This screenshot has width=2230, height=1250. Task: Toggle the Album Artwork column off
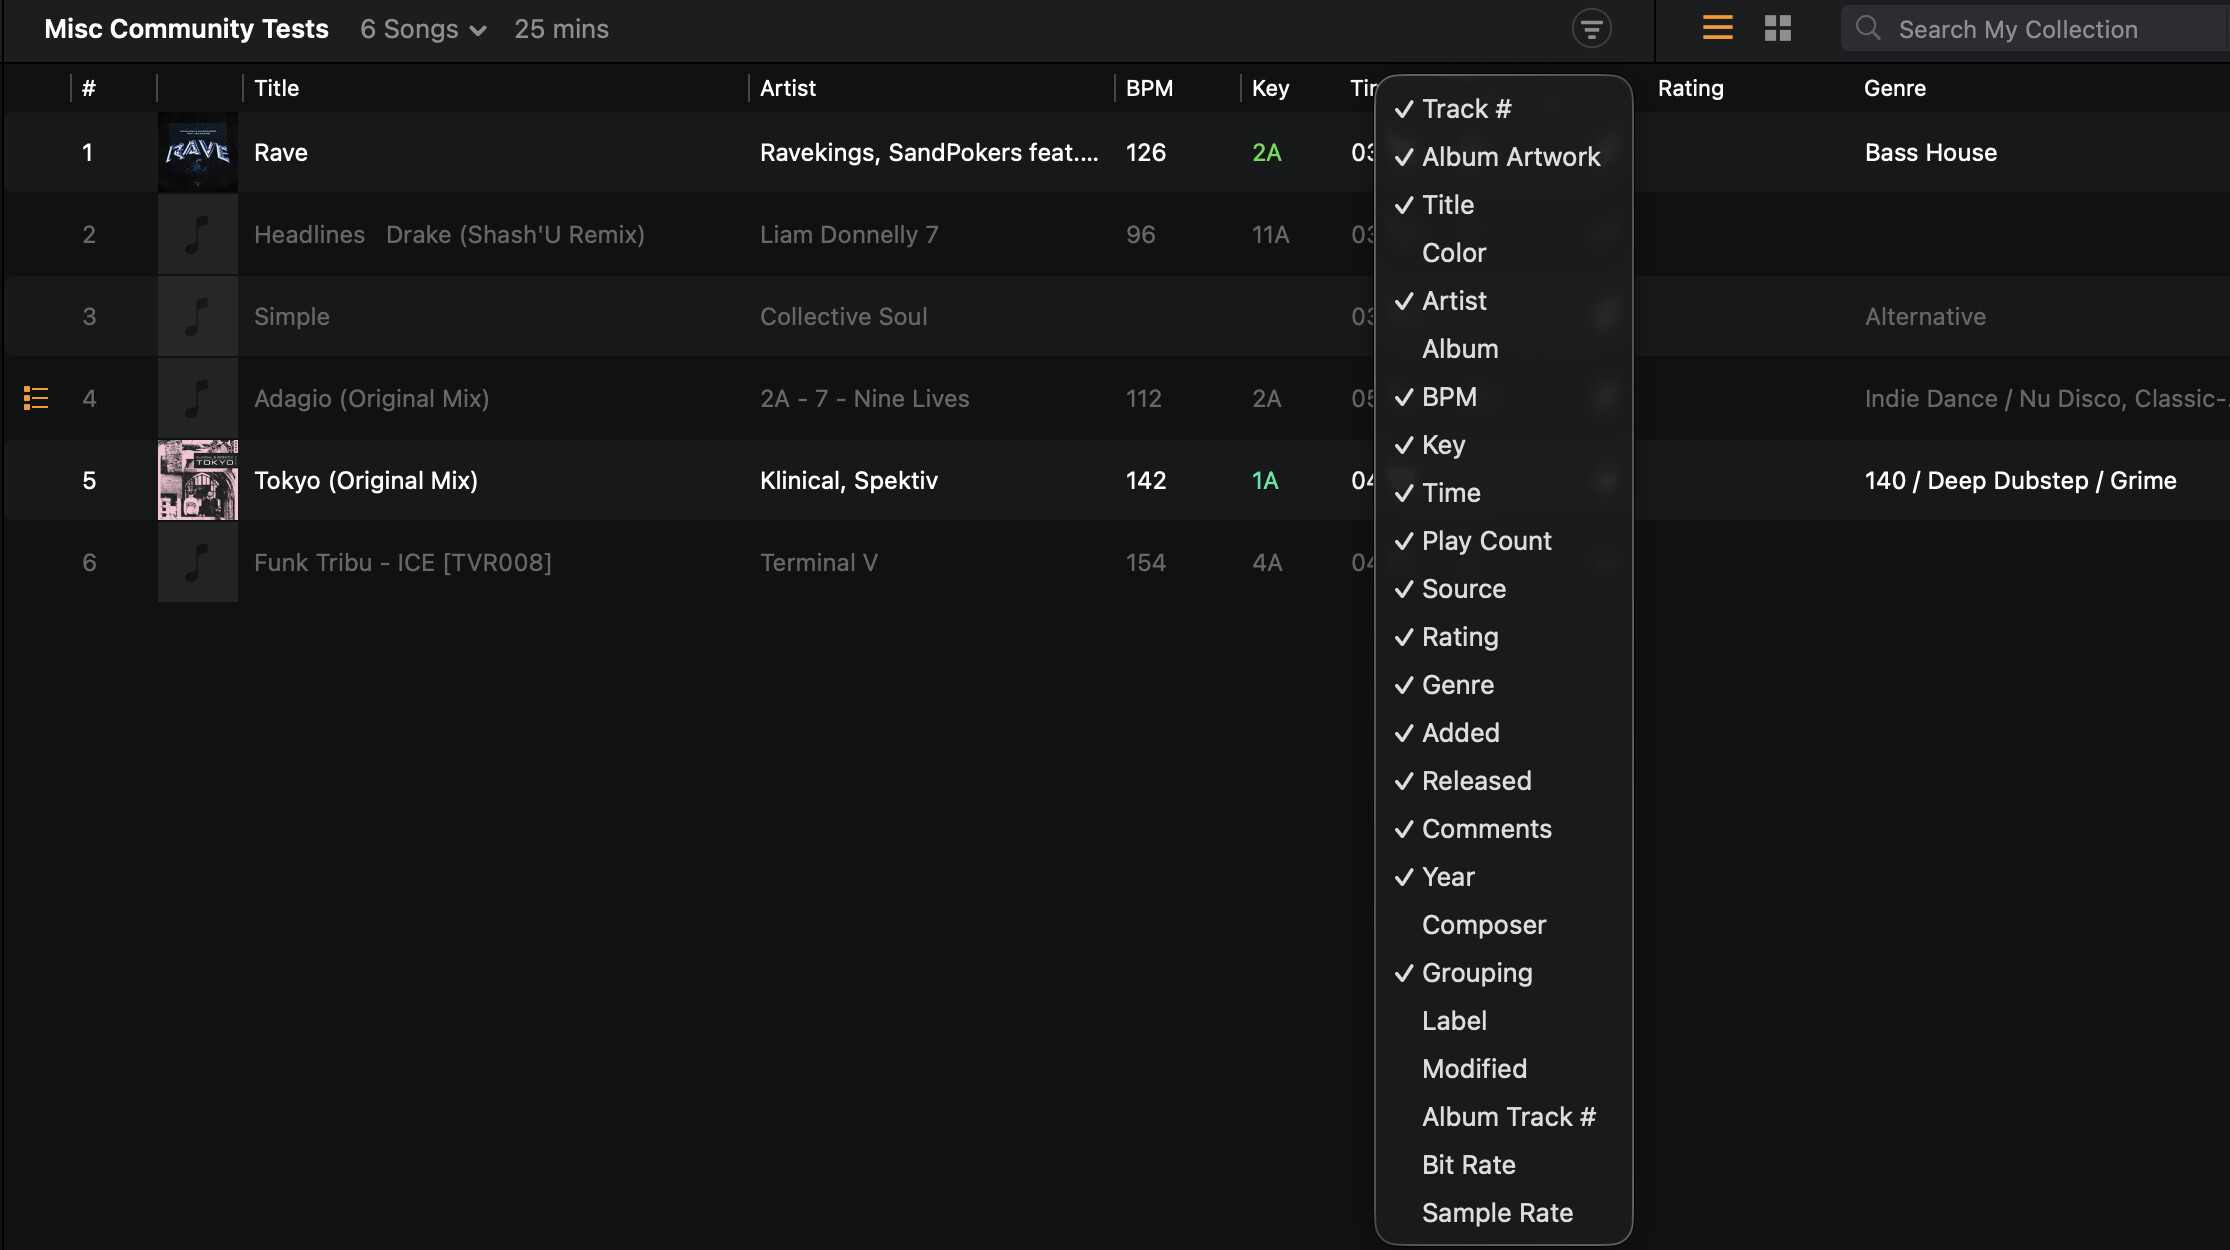(1510, 157)
